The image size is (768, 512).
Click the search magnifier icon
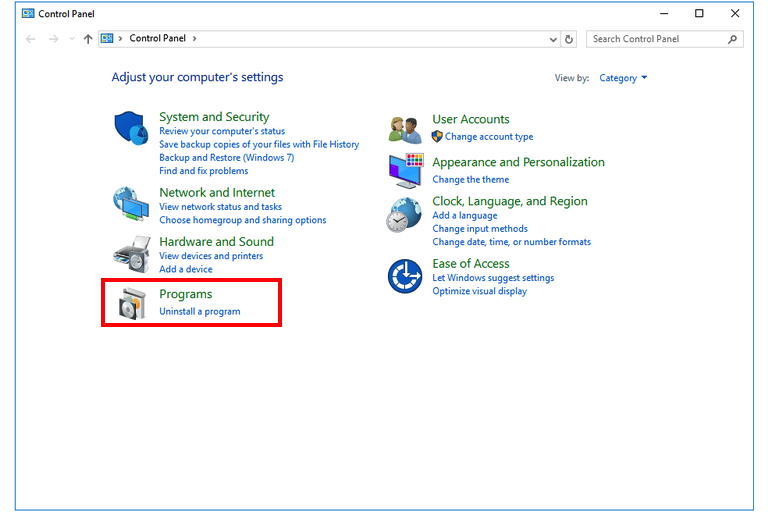click(732, 39)
